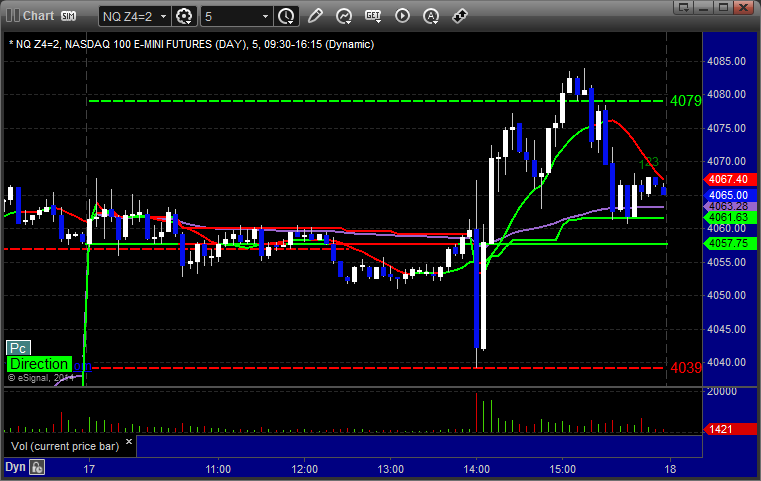Open the circled A toolbar menu
The height and width of the screenshot is (481, 761).
pyautogui.click(x=431, y=17)
